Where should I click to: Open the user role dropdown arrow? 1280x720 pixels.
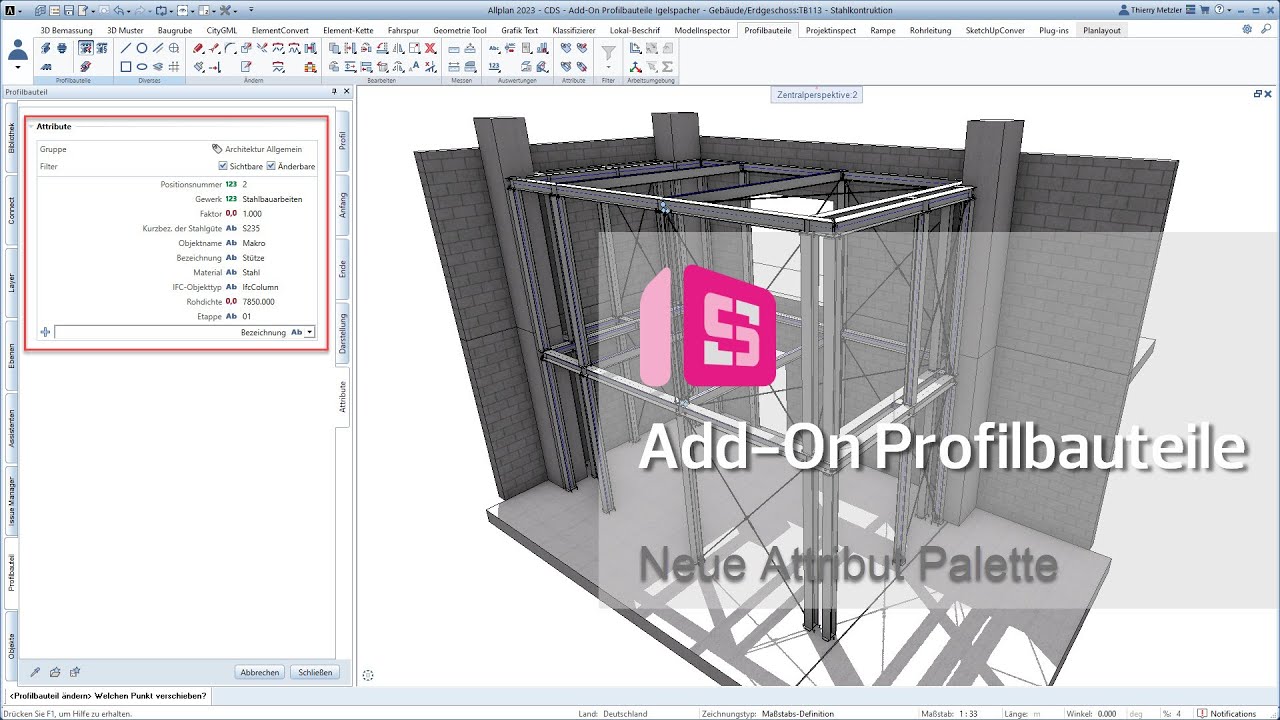pos(18,68)
